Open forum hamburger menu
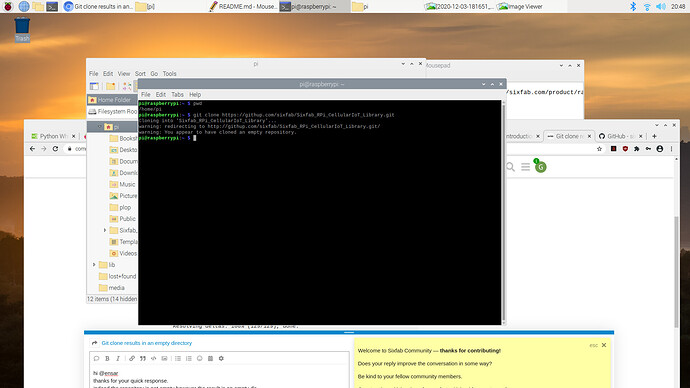Viewport: 690px width, 388px height. pos(525,167)
